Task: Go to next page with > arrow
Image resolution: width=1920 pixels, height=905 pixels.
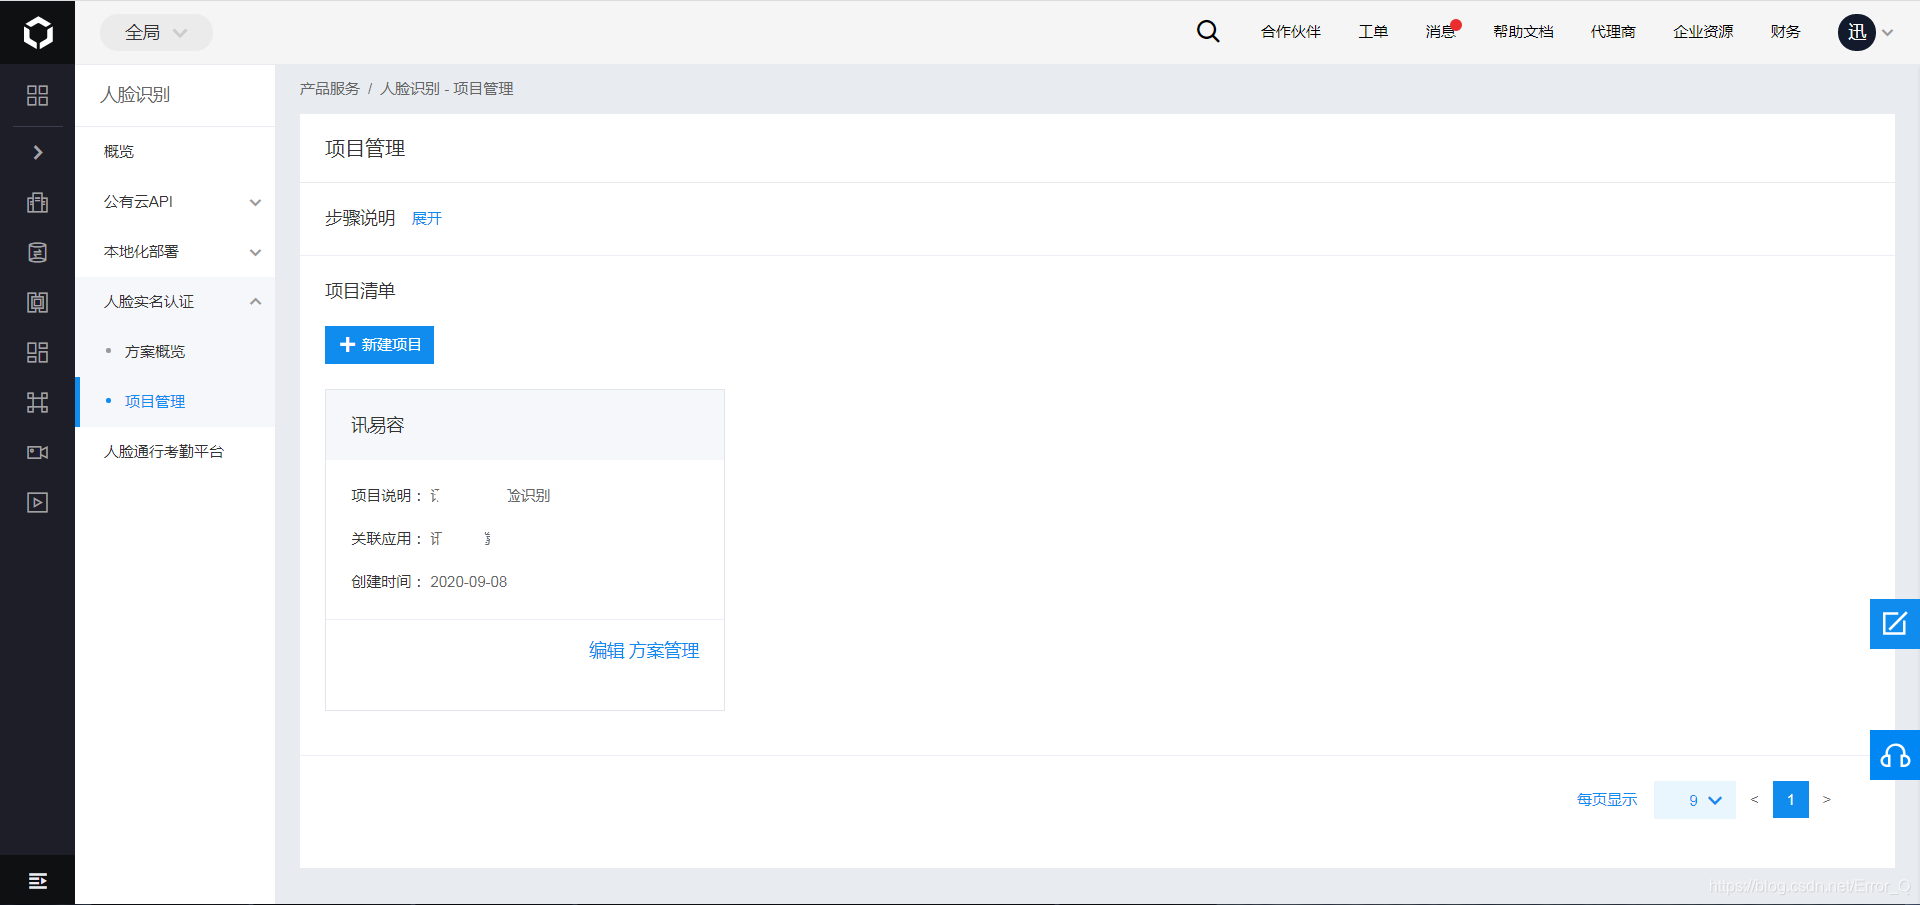Action: point(1827,800)
